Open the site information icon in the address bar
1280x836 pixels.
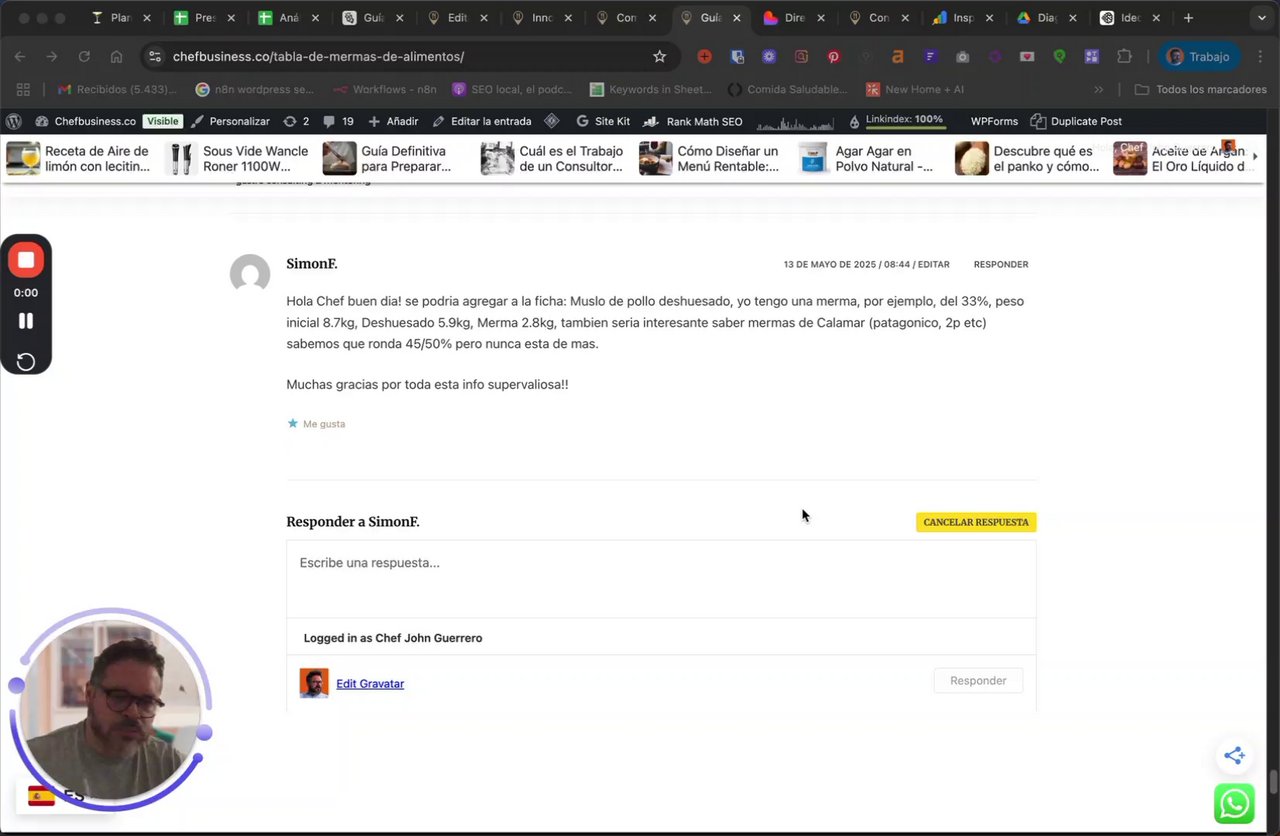[x=154, y=57]
